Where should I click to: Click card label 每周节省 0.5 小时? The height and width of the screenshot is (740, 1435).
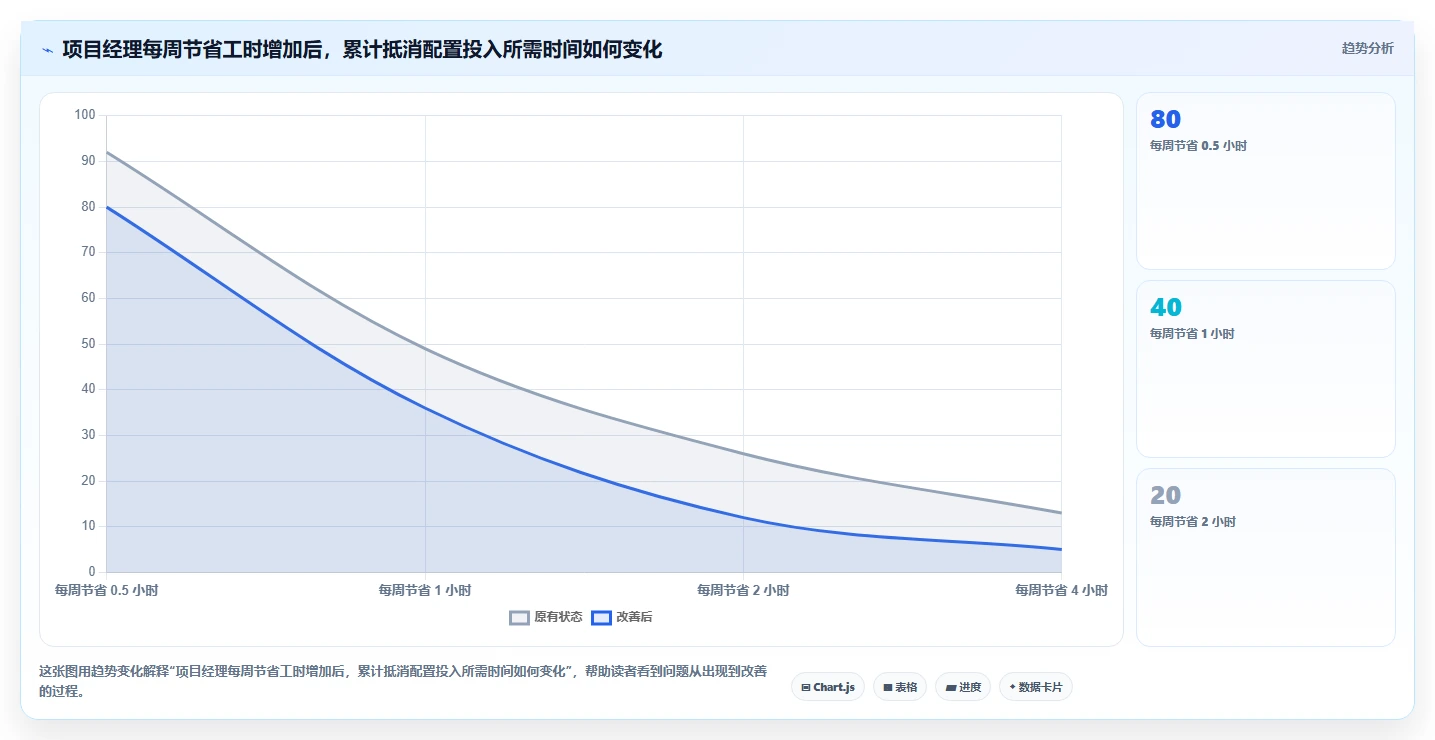[x=1198, y=146]
